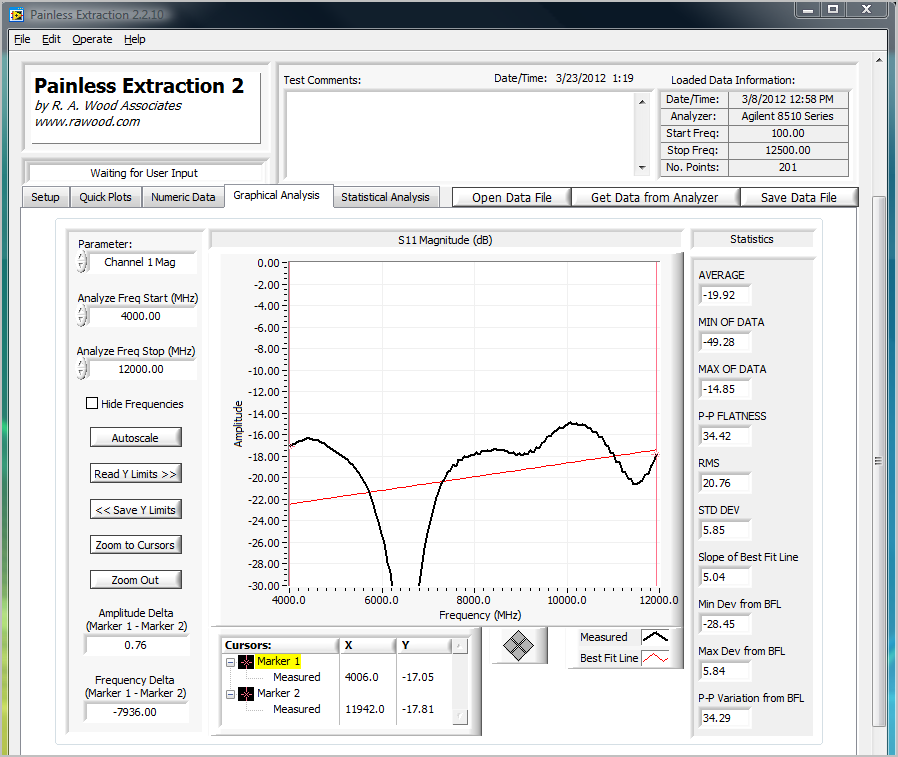Open the File menu
Image resolution: width=898 pixels, height=757 pixels.
coord(22,39)
